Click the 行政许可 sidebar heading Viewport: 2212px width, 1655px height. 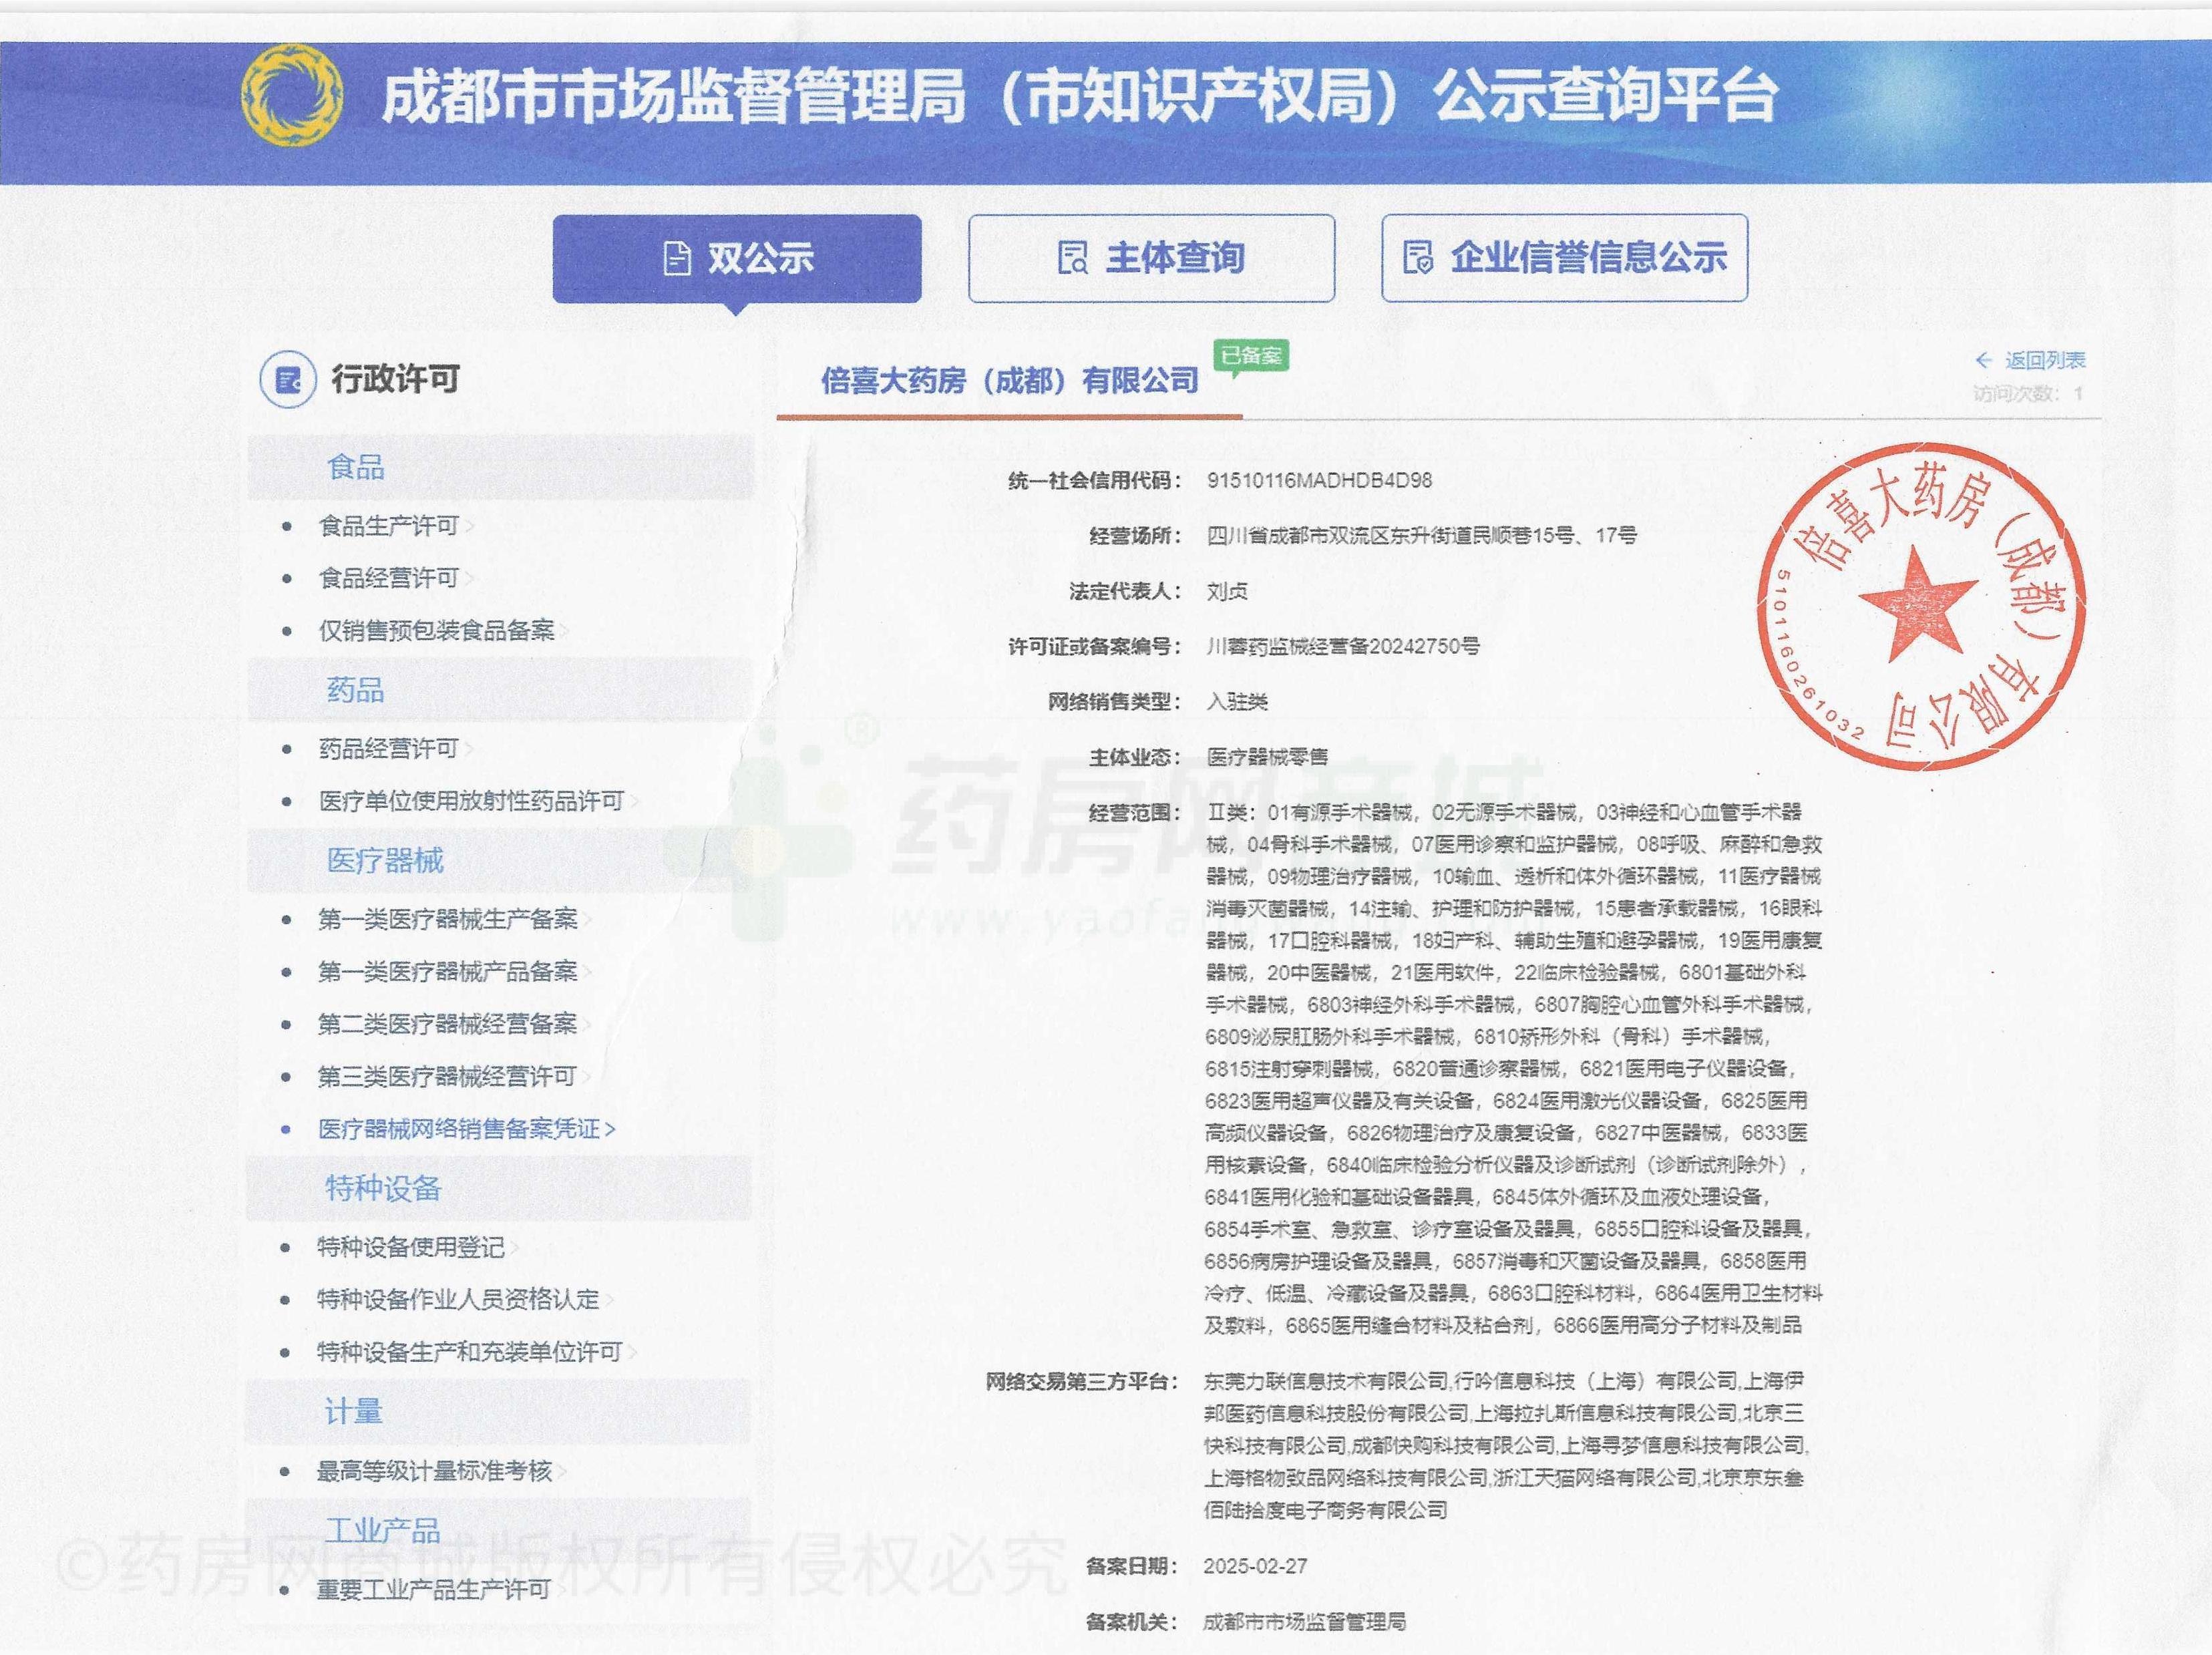point(396,380)
